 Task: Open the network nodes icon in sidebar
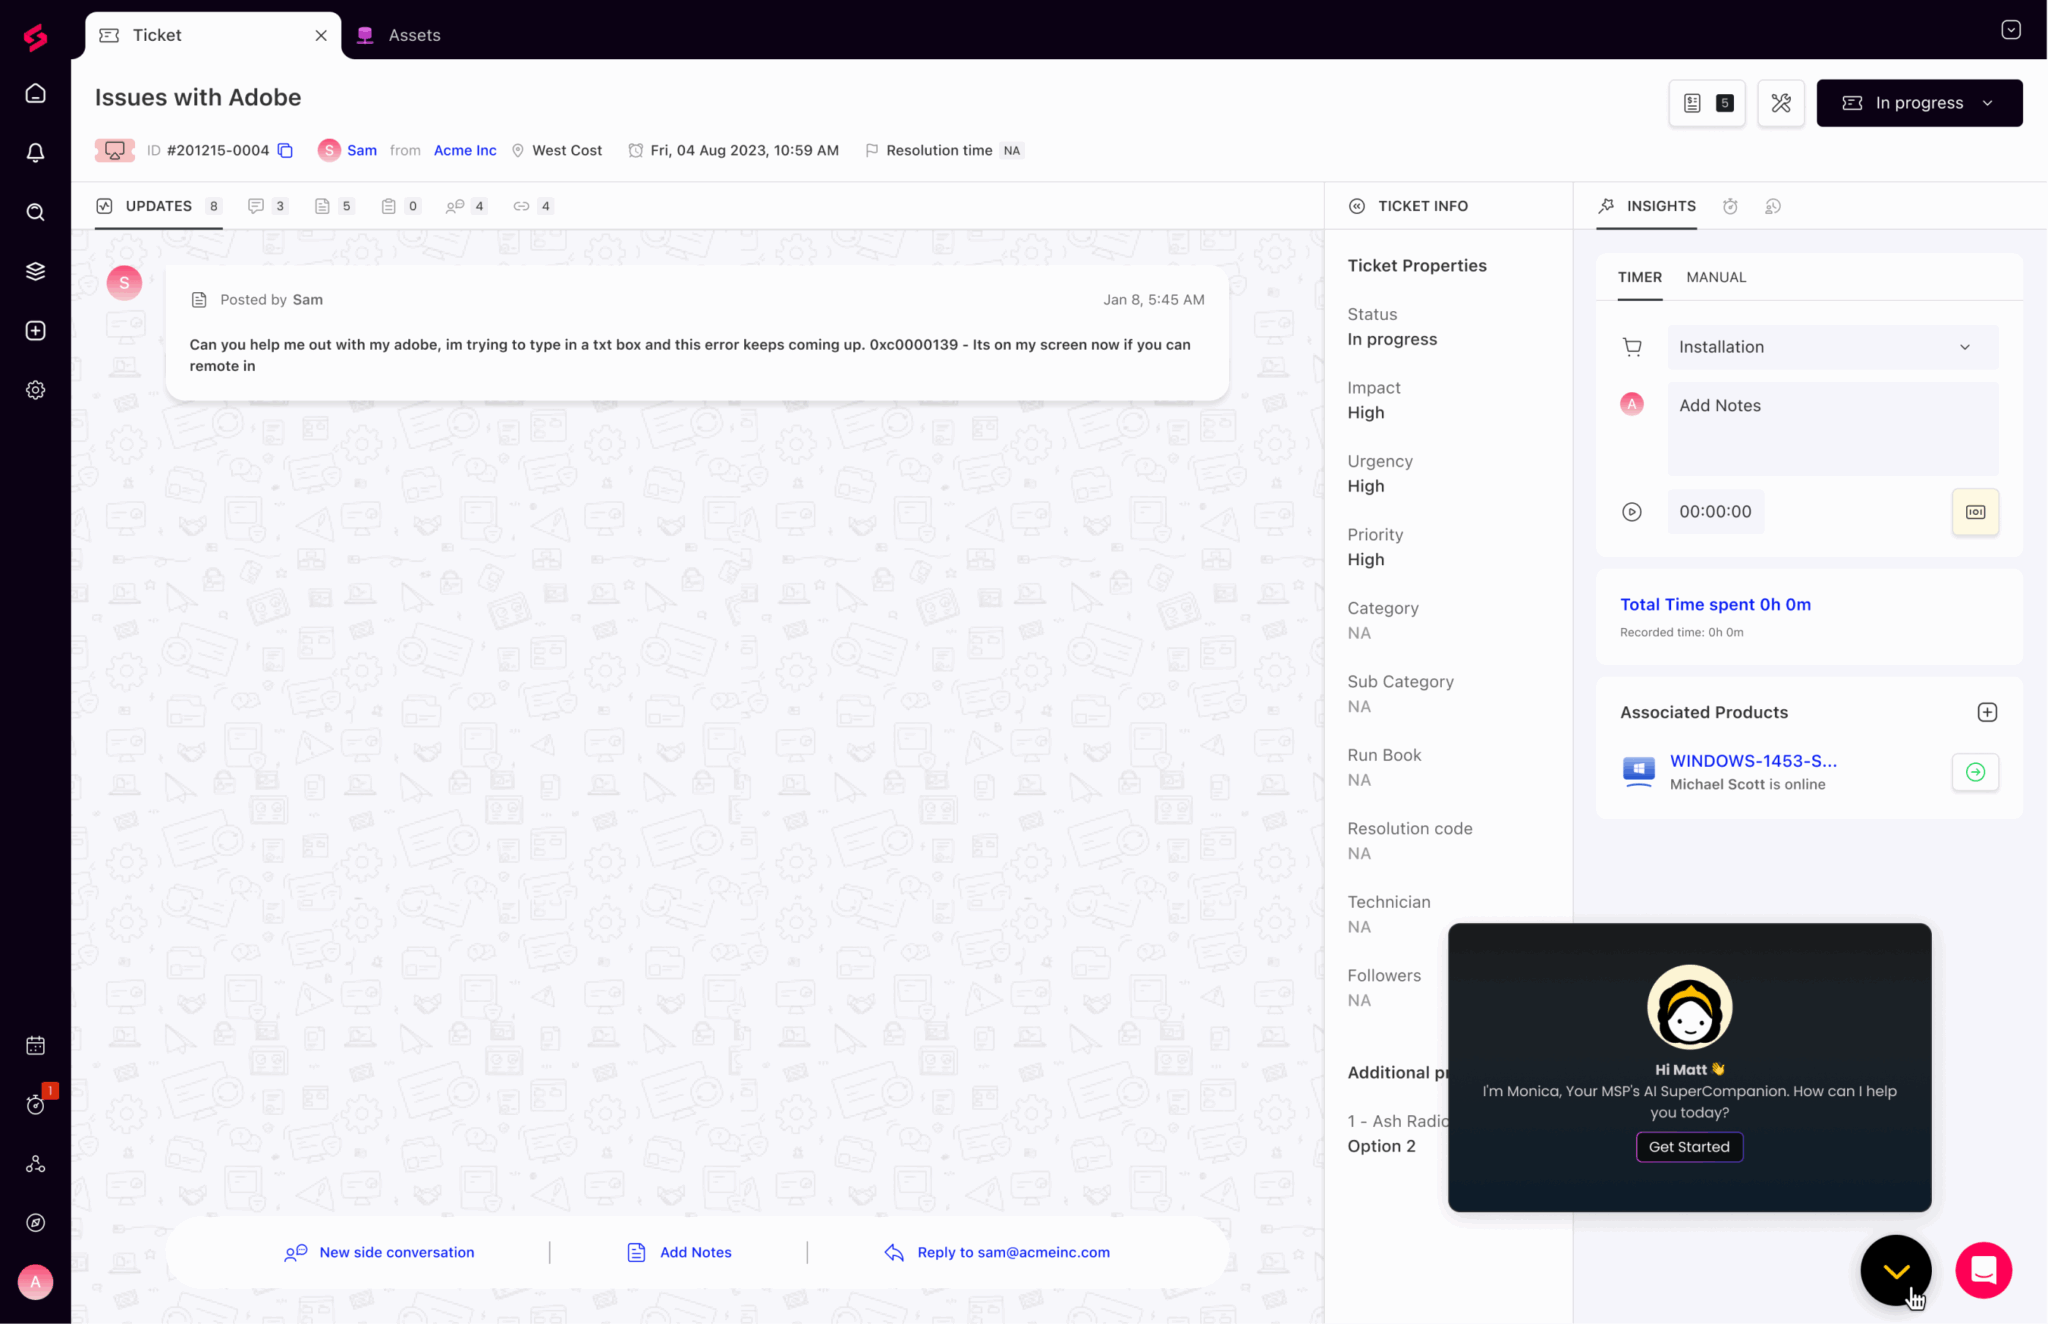tap(35, 1164)
